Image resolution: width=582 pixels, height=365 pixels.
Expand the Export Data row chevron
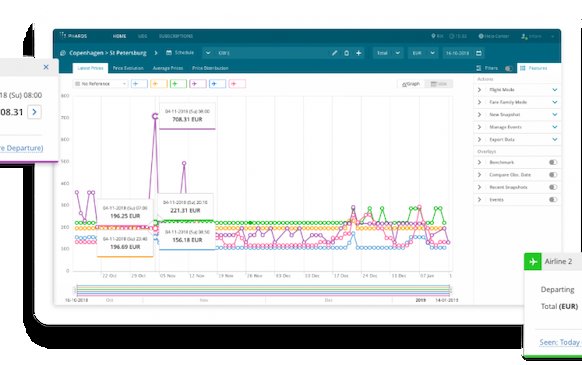[479, 140]
